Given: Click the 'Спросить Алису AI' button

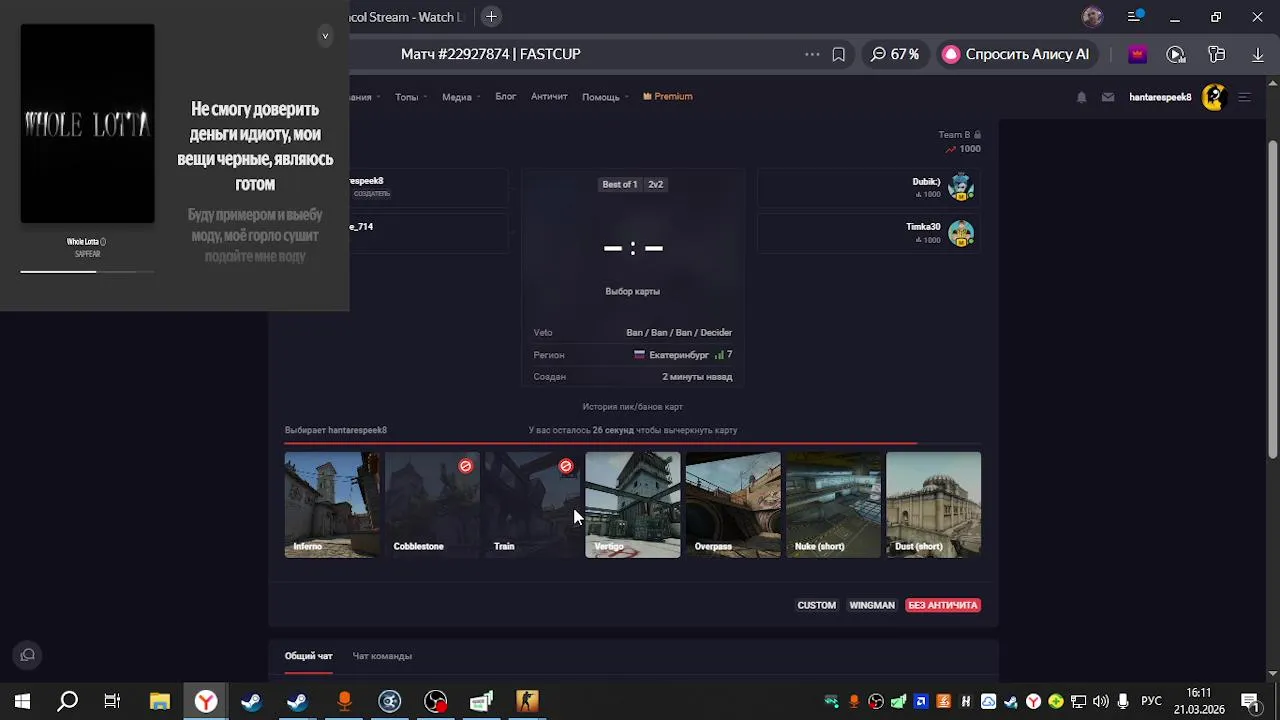Looking at the screenshot, I should (1016, 54).
